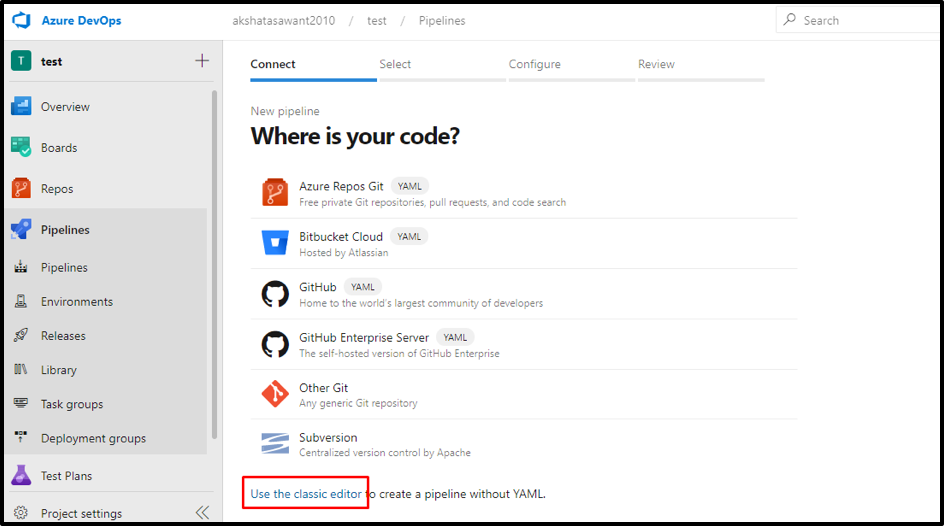Open the Repos icon in sidebar
The height and width of the screenshot is (526, 944).
(21, 188)
